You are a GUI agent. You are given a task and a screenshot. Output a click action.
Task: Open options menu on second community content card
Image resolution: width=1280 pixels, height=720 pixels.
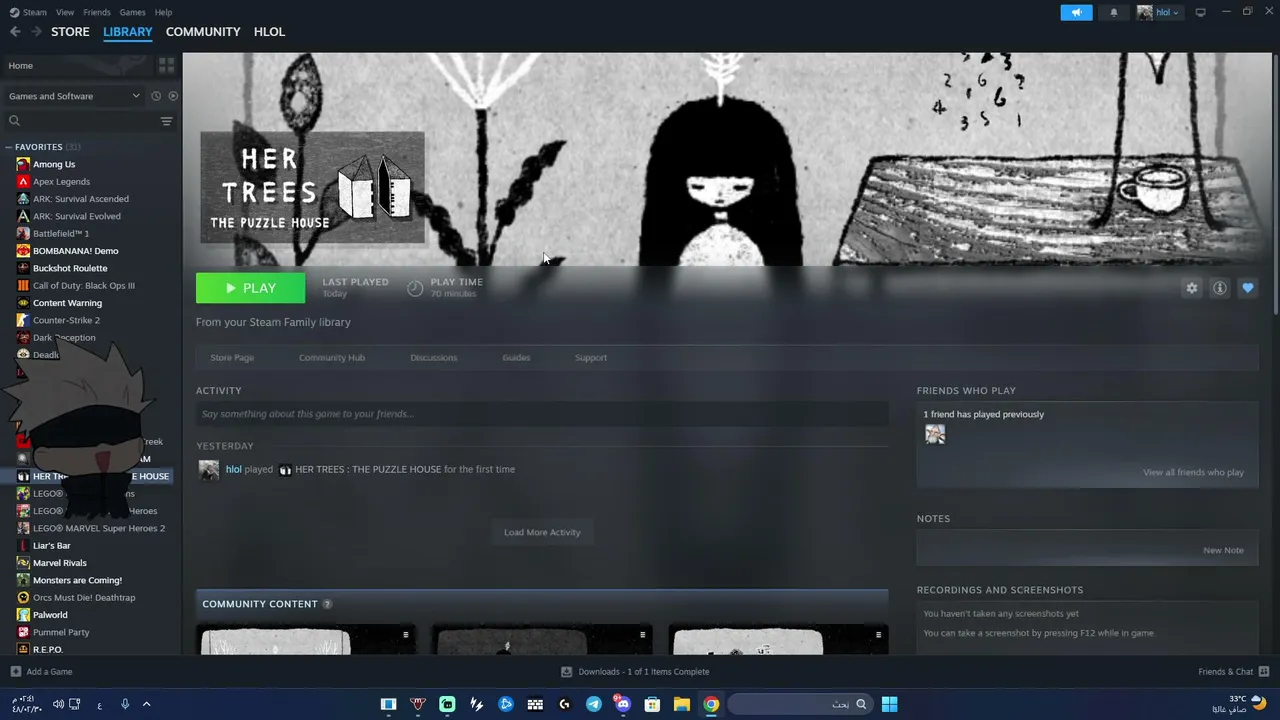(x=642, y=635)
